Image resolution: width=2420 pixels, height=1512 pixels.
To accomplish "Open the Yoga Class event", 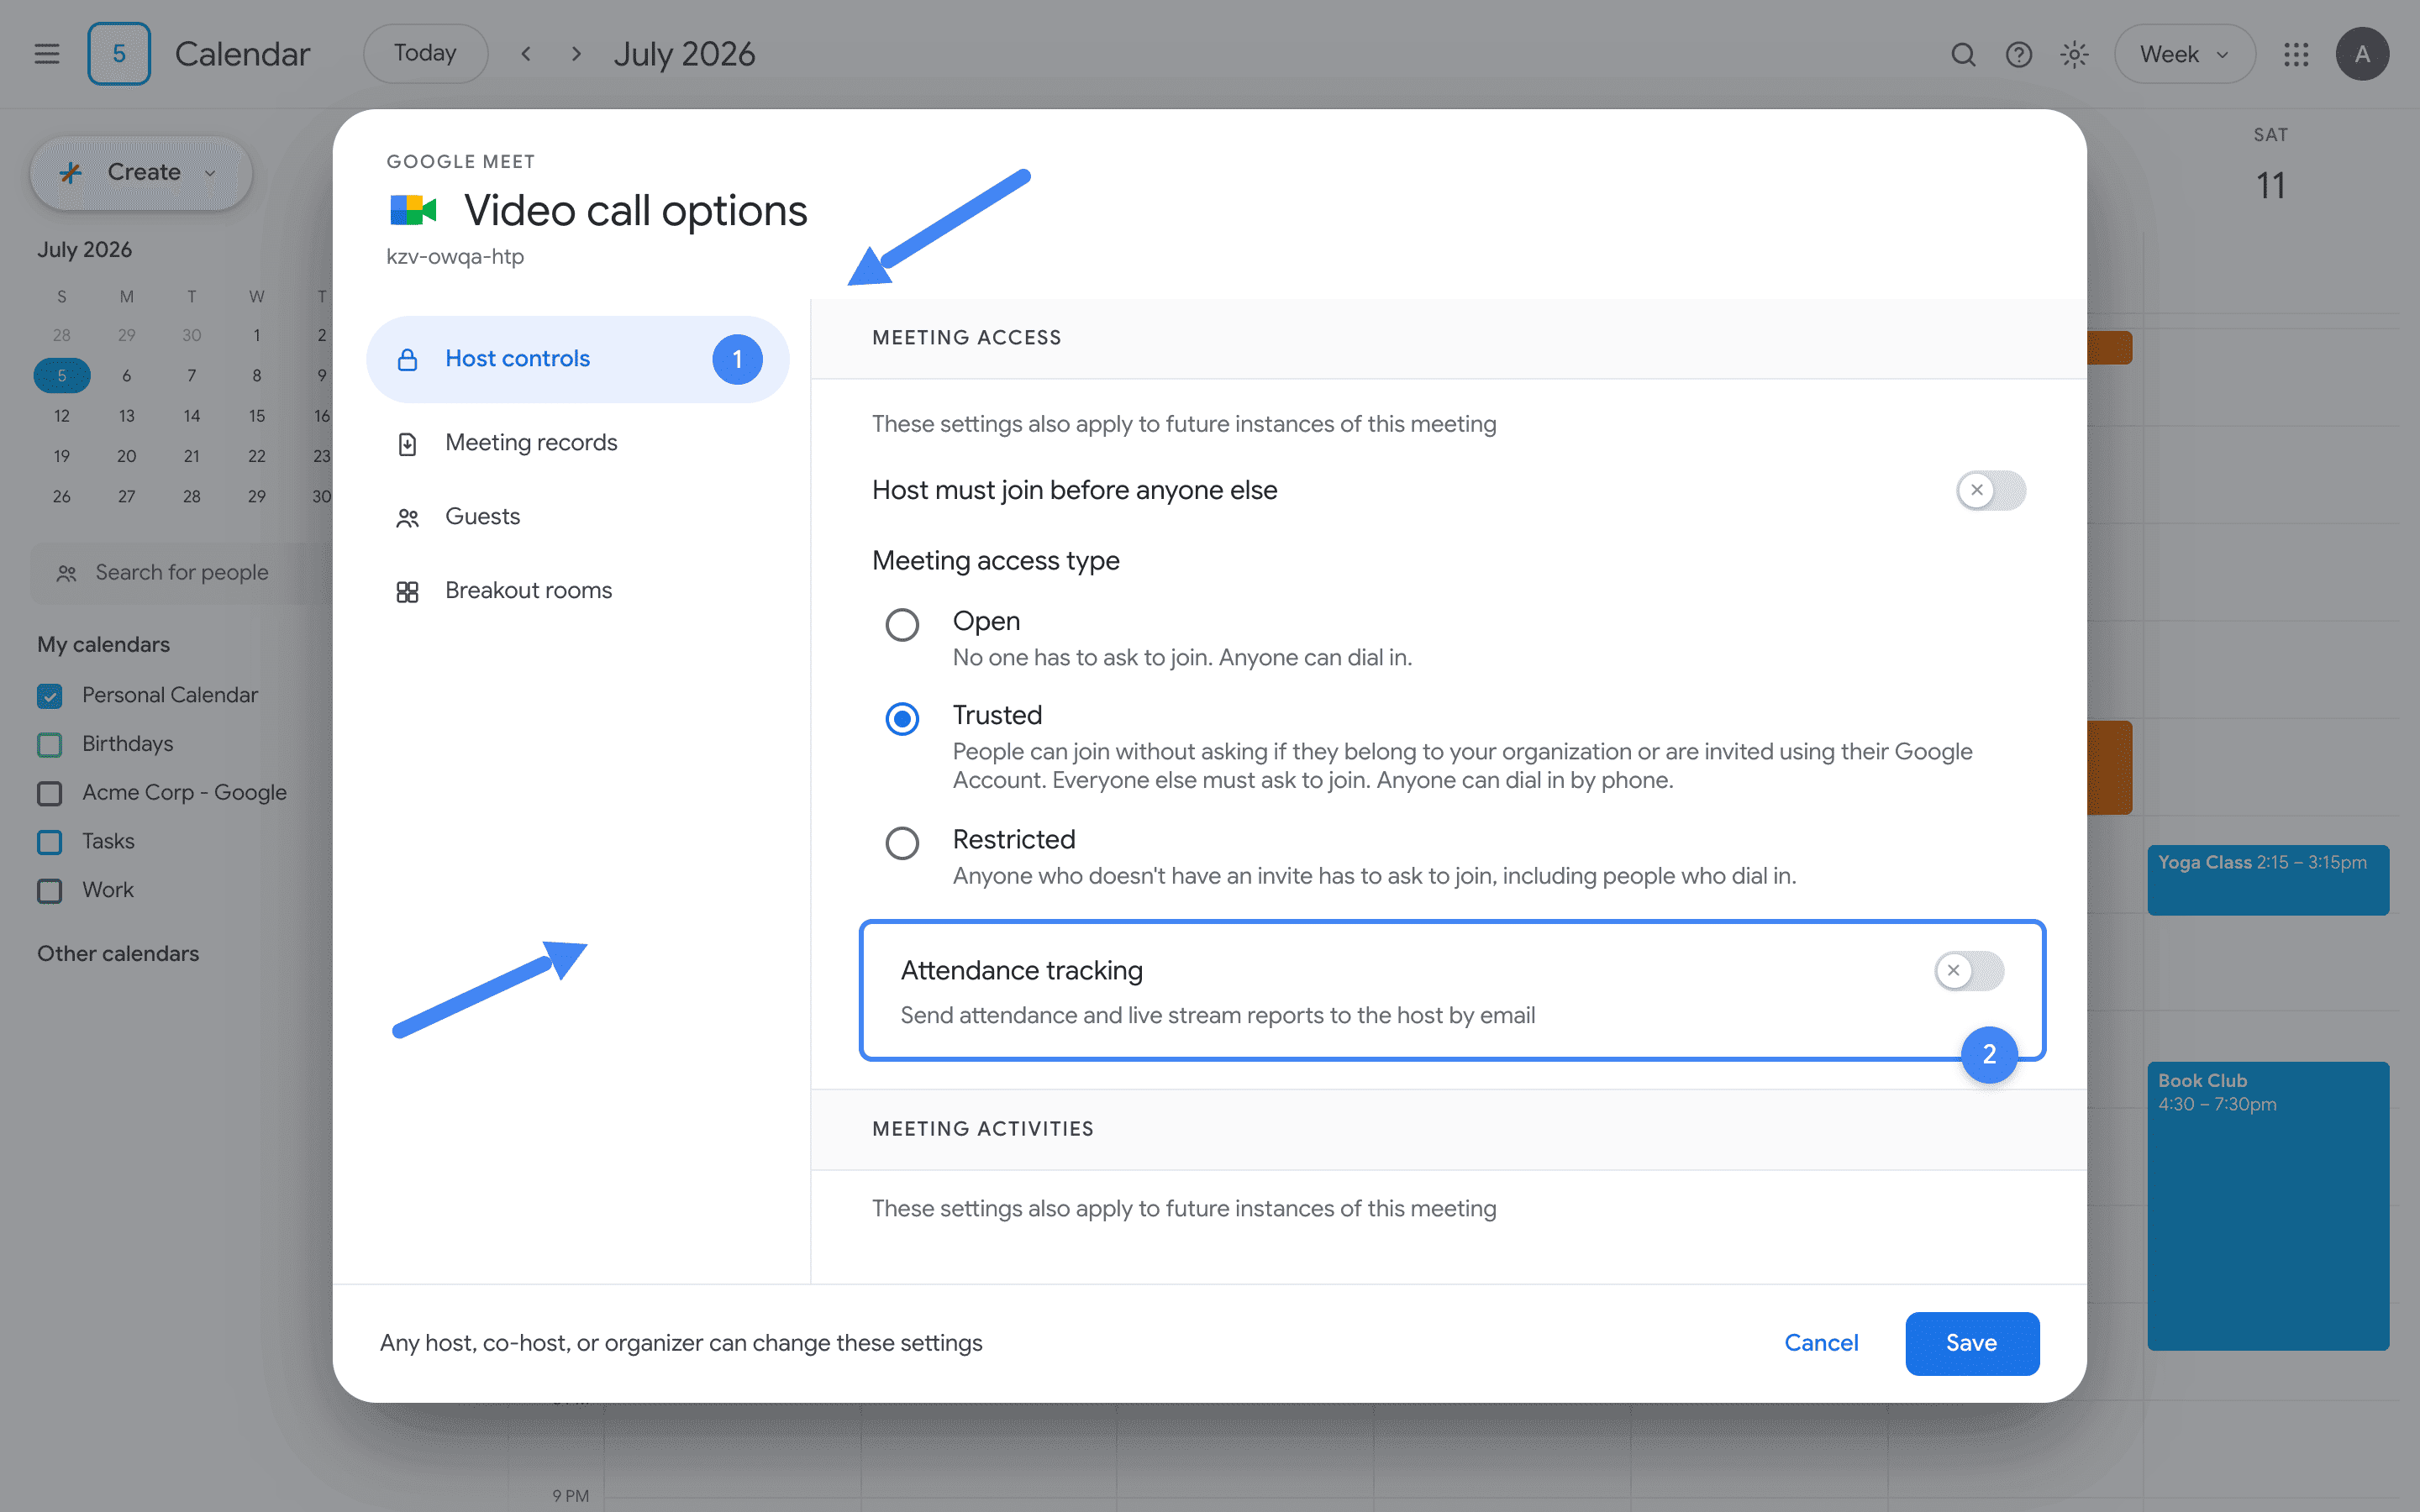I will point(2267,880).
